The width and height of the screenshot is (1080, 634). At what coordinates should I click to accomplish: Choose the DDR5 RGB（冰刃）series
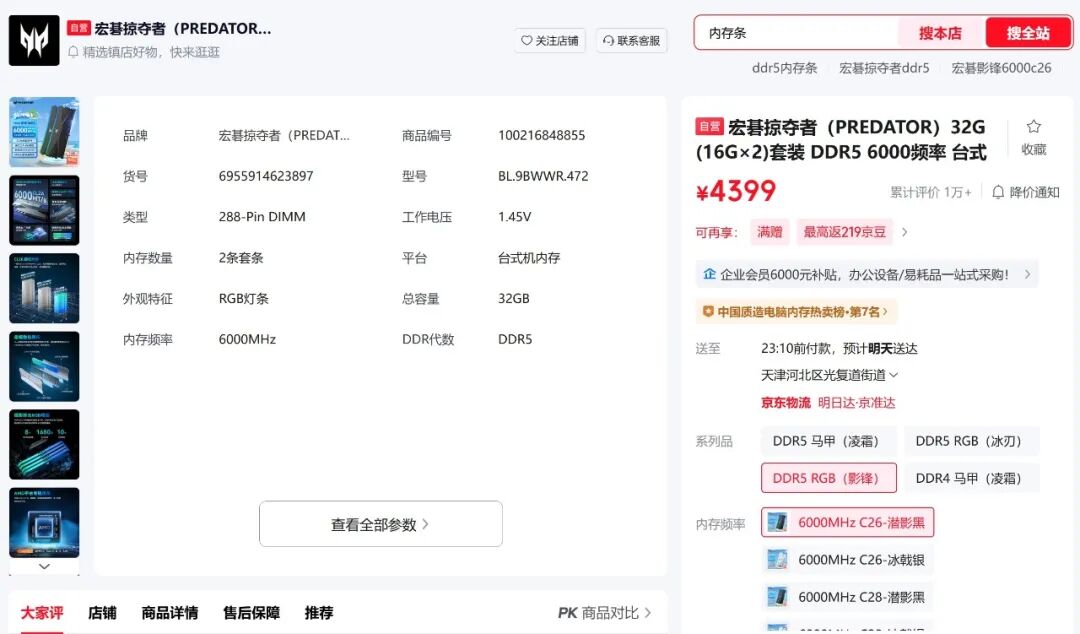971,441
